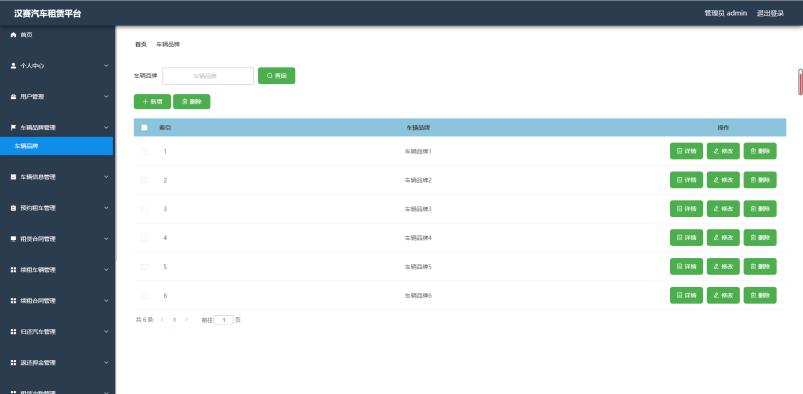Toggle the select-all checkbox in table header
The image size is (803, 394).
click(x=144, y=127)
